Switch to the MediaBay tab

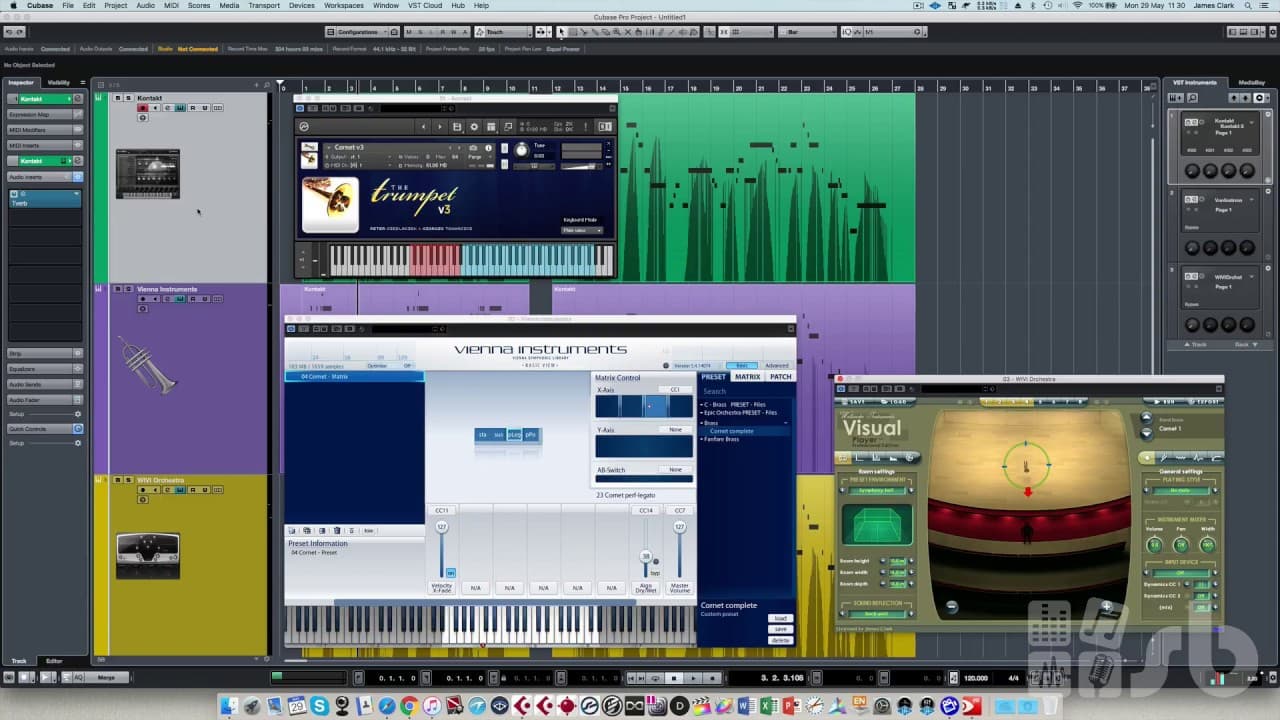[x=1252, y=82]
